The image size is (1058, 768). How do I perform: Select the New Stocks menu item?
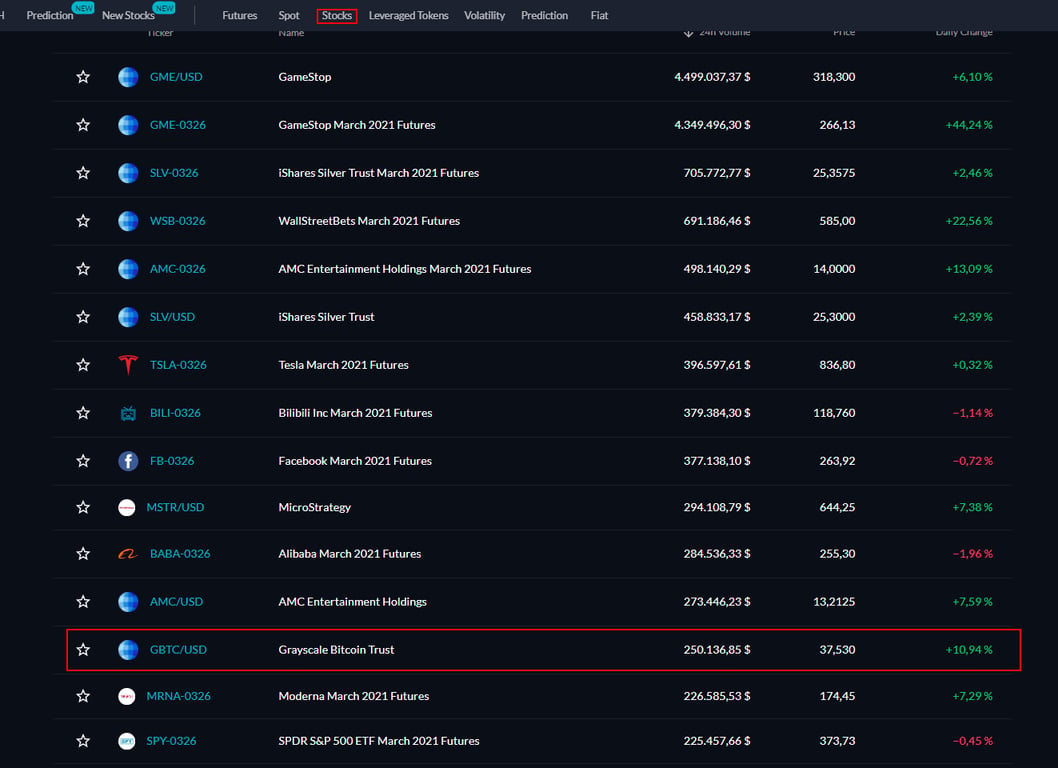[128, 15]
